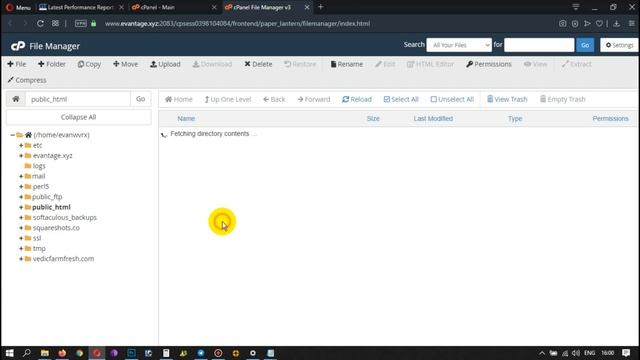Expand the softaculous_backups folder
Screen dimensions: 640x360
click(21, 218)
